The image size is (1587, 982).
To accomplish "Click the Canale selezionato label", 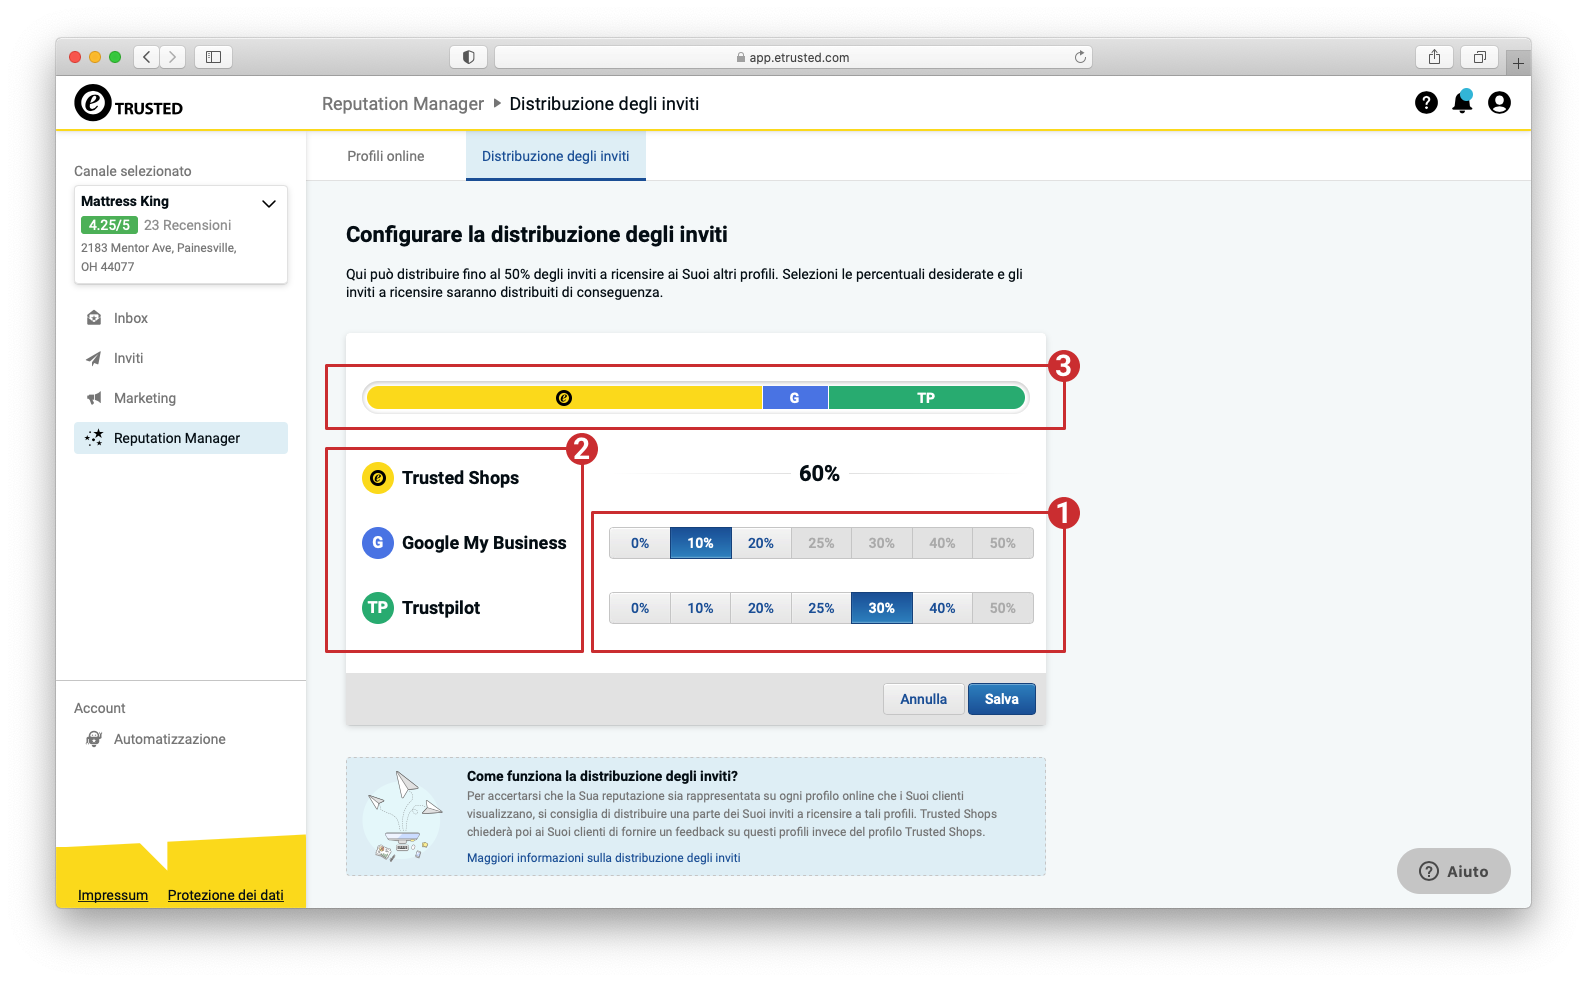I will tap(133, 171).
